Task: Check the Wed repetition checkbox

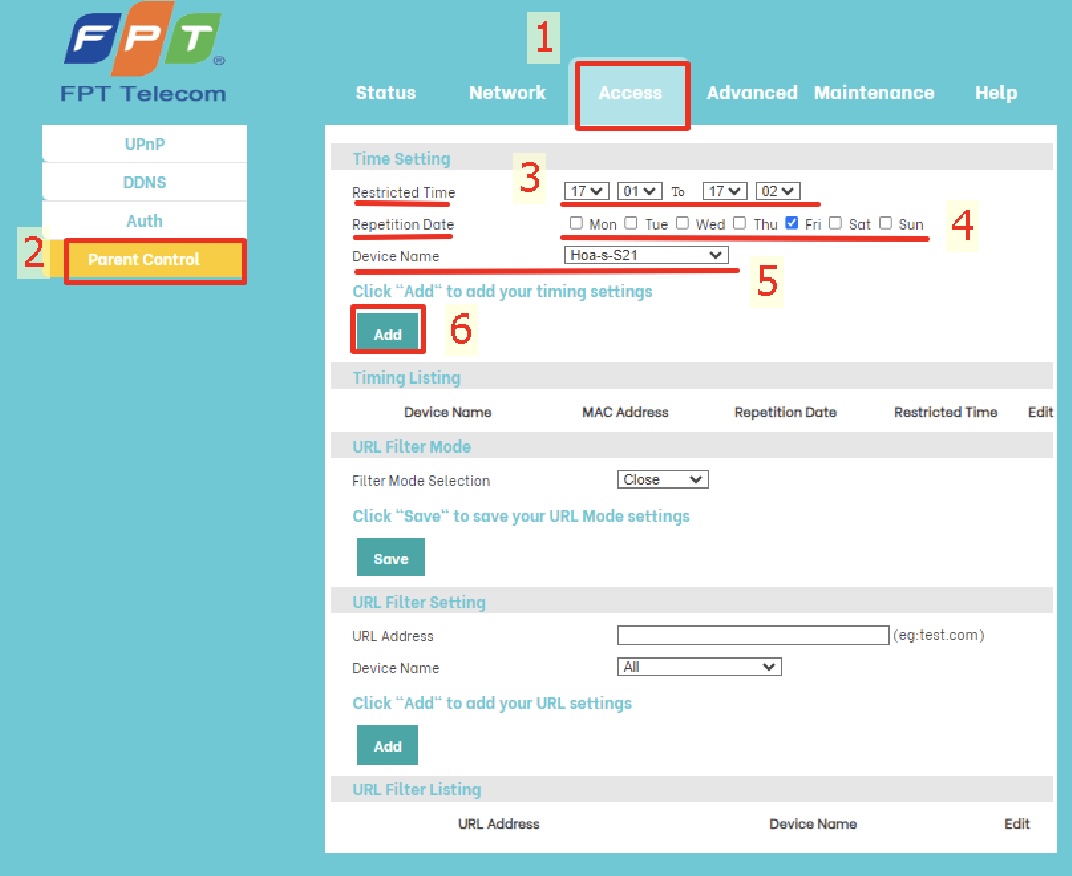Action: point(682,223)
